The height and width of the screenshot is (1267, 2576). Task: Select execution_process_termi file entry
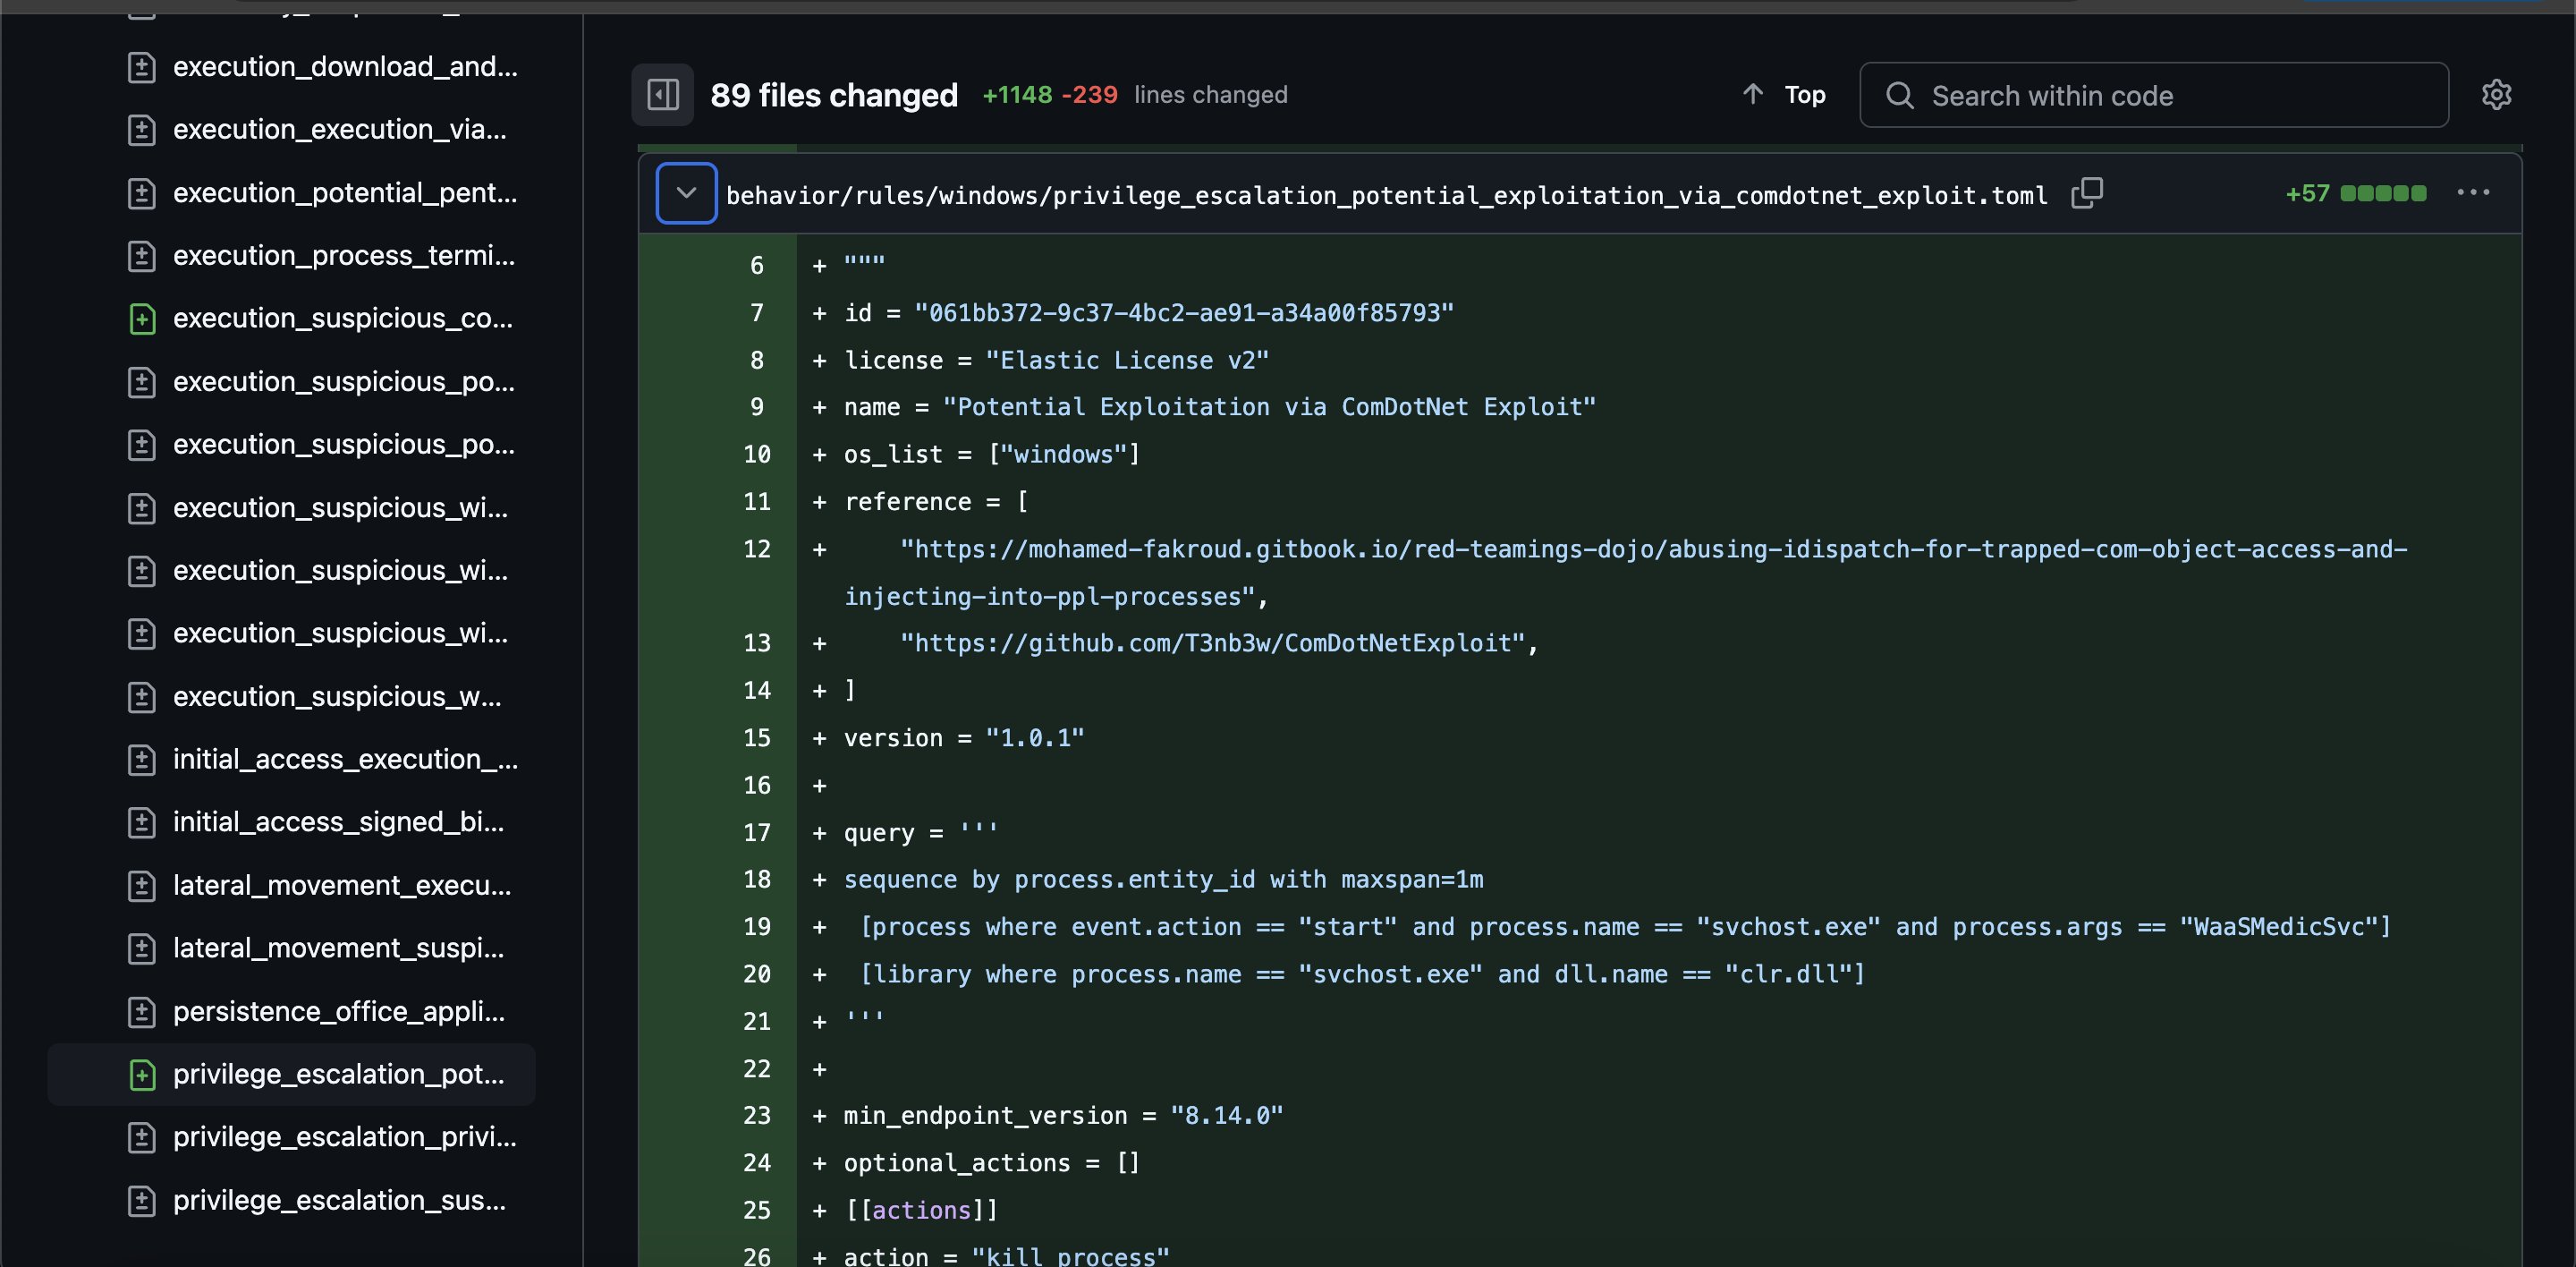[x=343, y=256]
